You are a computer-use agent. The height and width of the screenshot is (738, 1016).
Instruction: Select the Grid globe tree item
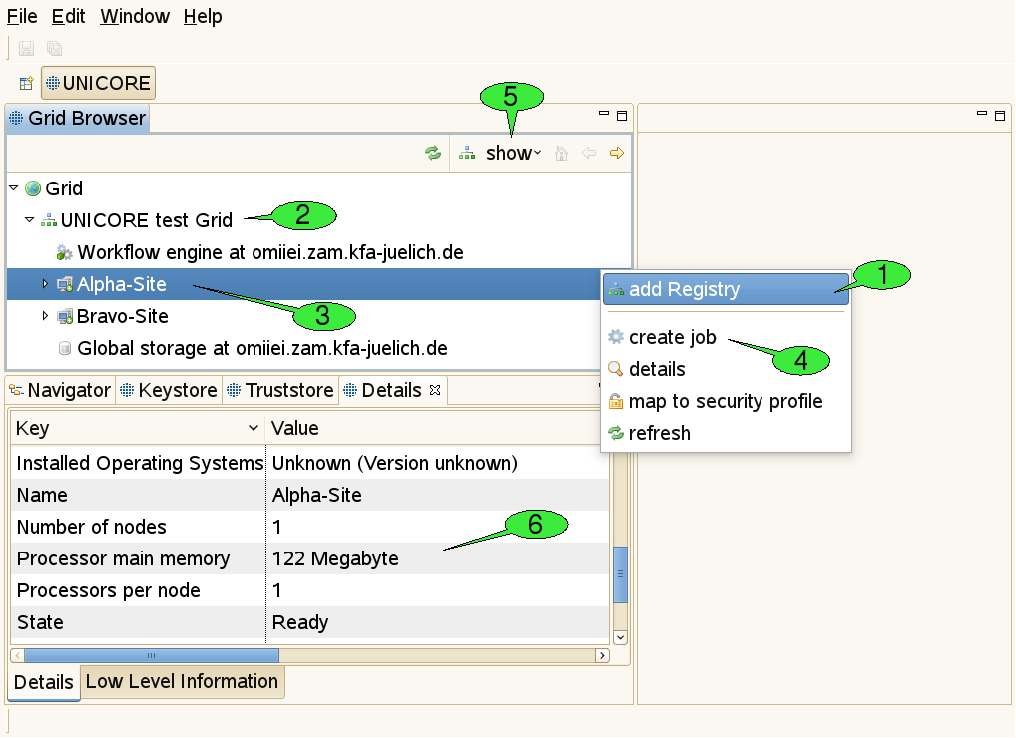click(54, 189)
